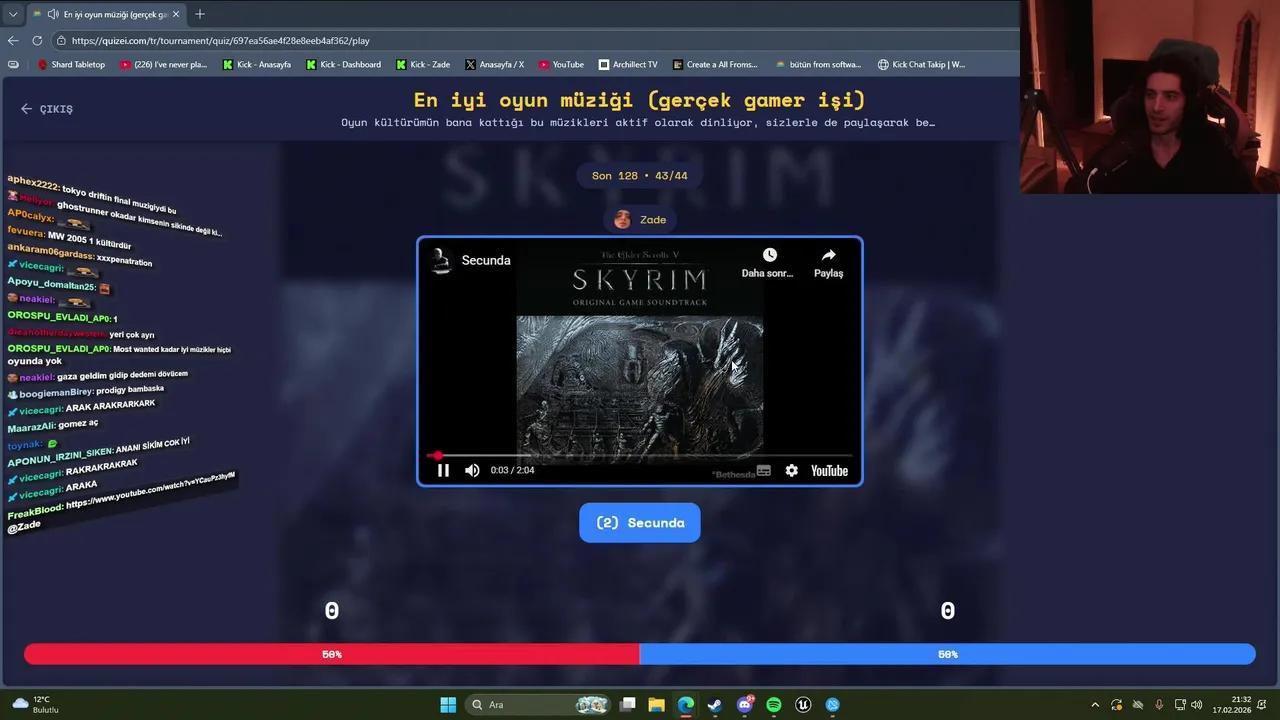The height and width of the screenshot is (720, 1280).
Task: Mute tab via speaker icon
Action: (x=52, y=14)
